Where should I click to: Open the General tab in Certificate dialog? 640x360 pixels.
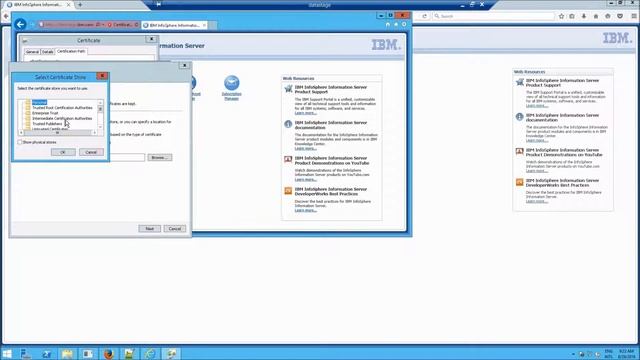tap(32, 52)
